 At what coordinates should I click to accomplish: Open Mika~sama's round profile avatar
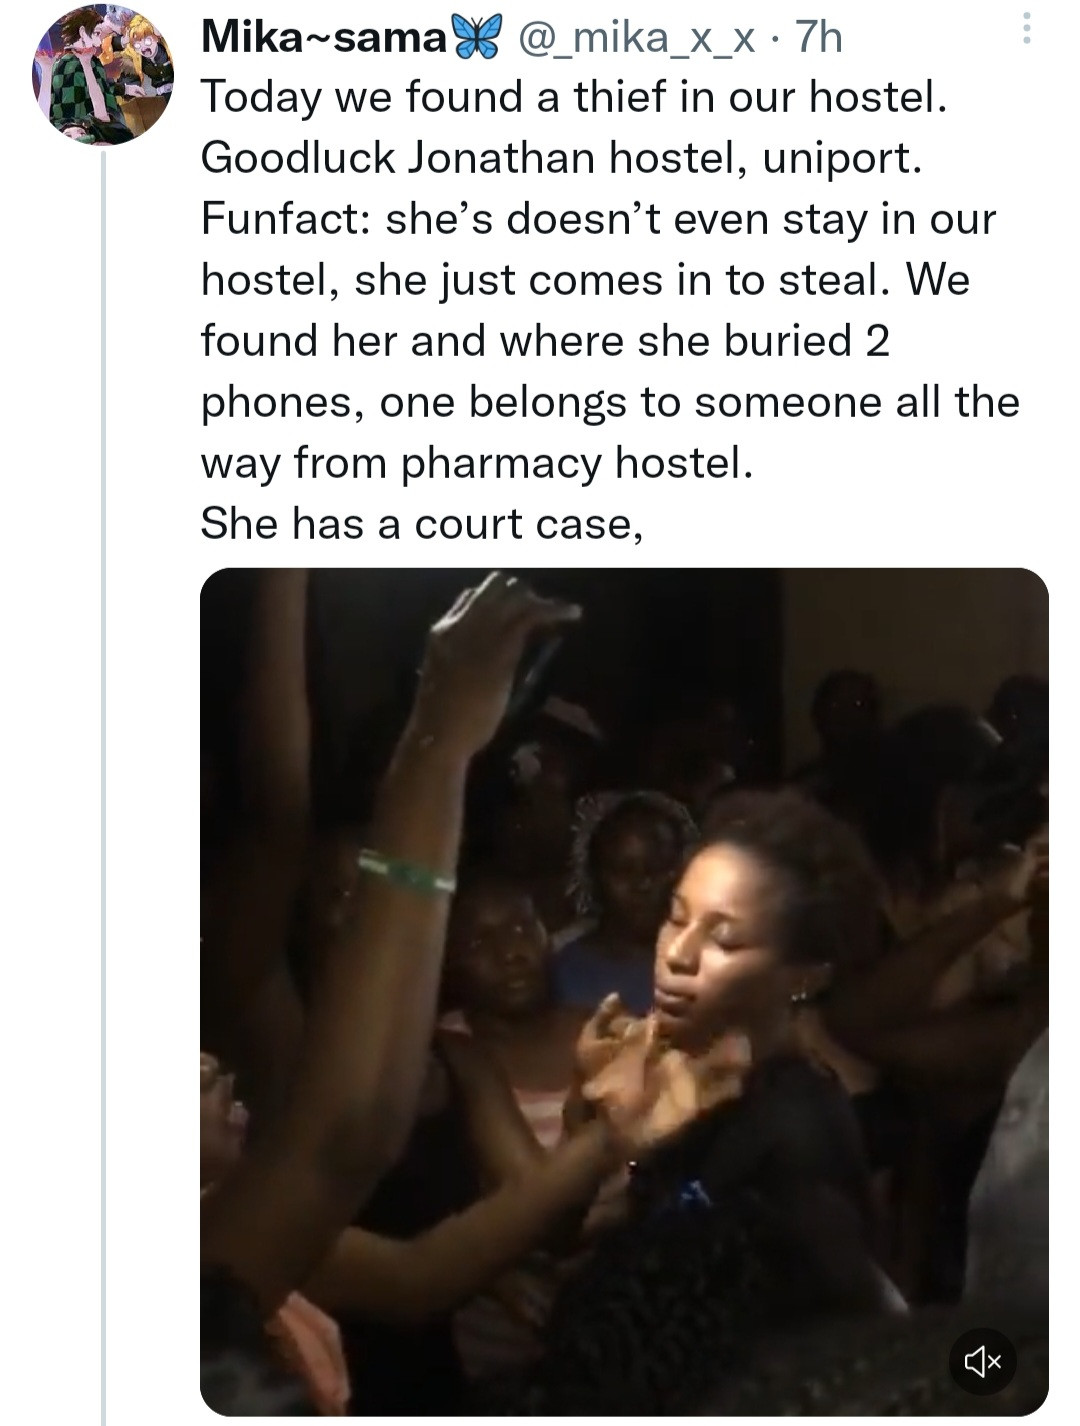pos(103,75)
